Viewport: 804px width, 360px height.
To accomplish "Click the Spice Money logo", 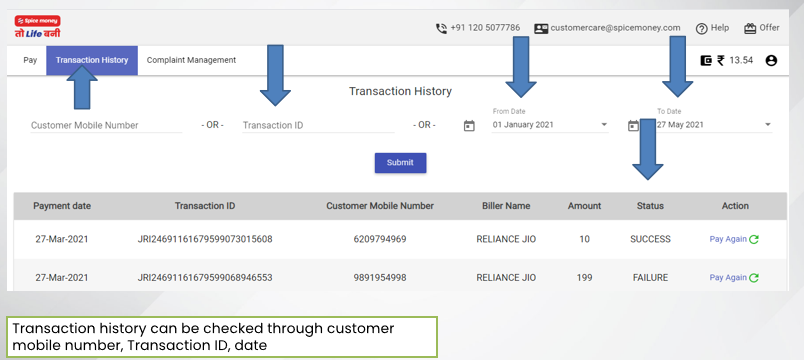I will coord(37,27).
